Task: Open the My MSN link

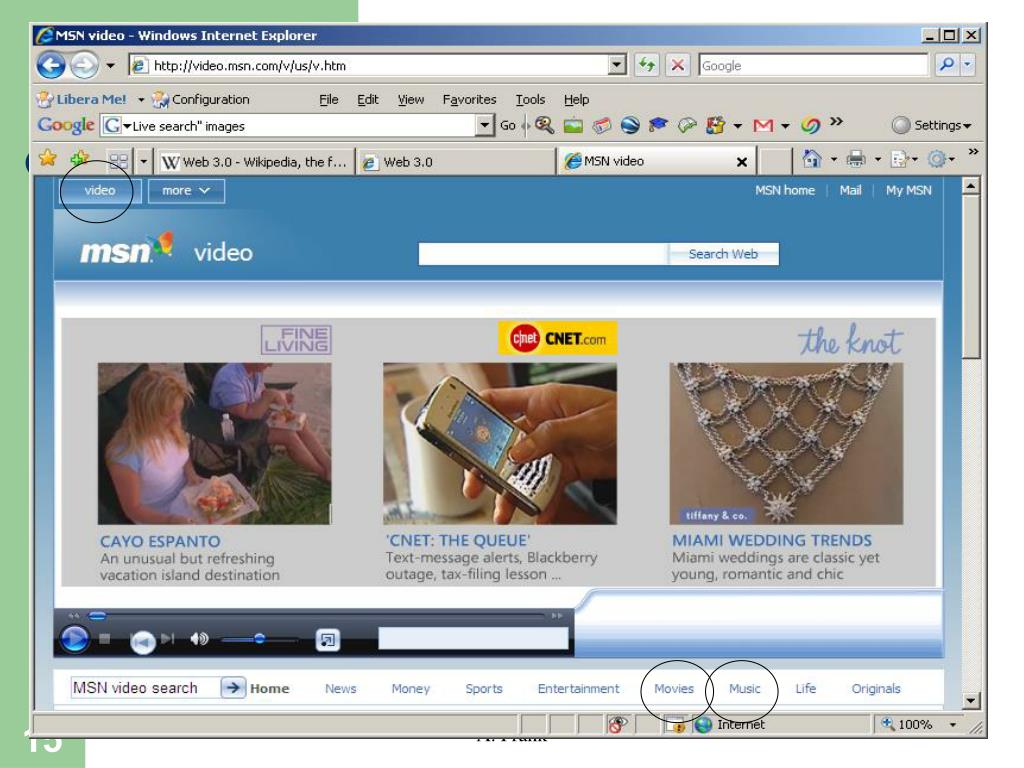Action: (908, 190)
